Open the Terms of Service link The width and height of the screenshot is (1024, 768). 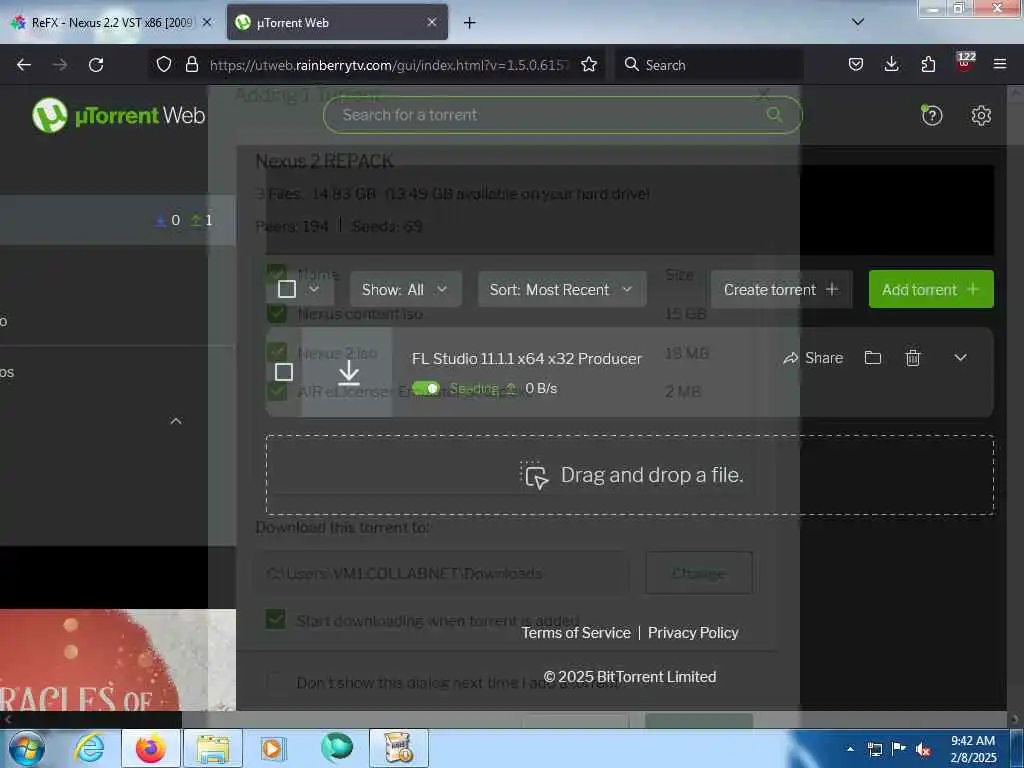coord(575,633)
